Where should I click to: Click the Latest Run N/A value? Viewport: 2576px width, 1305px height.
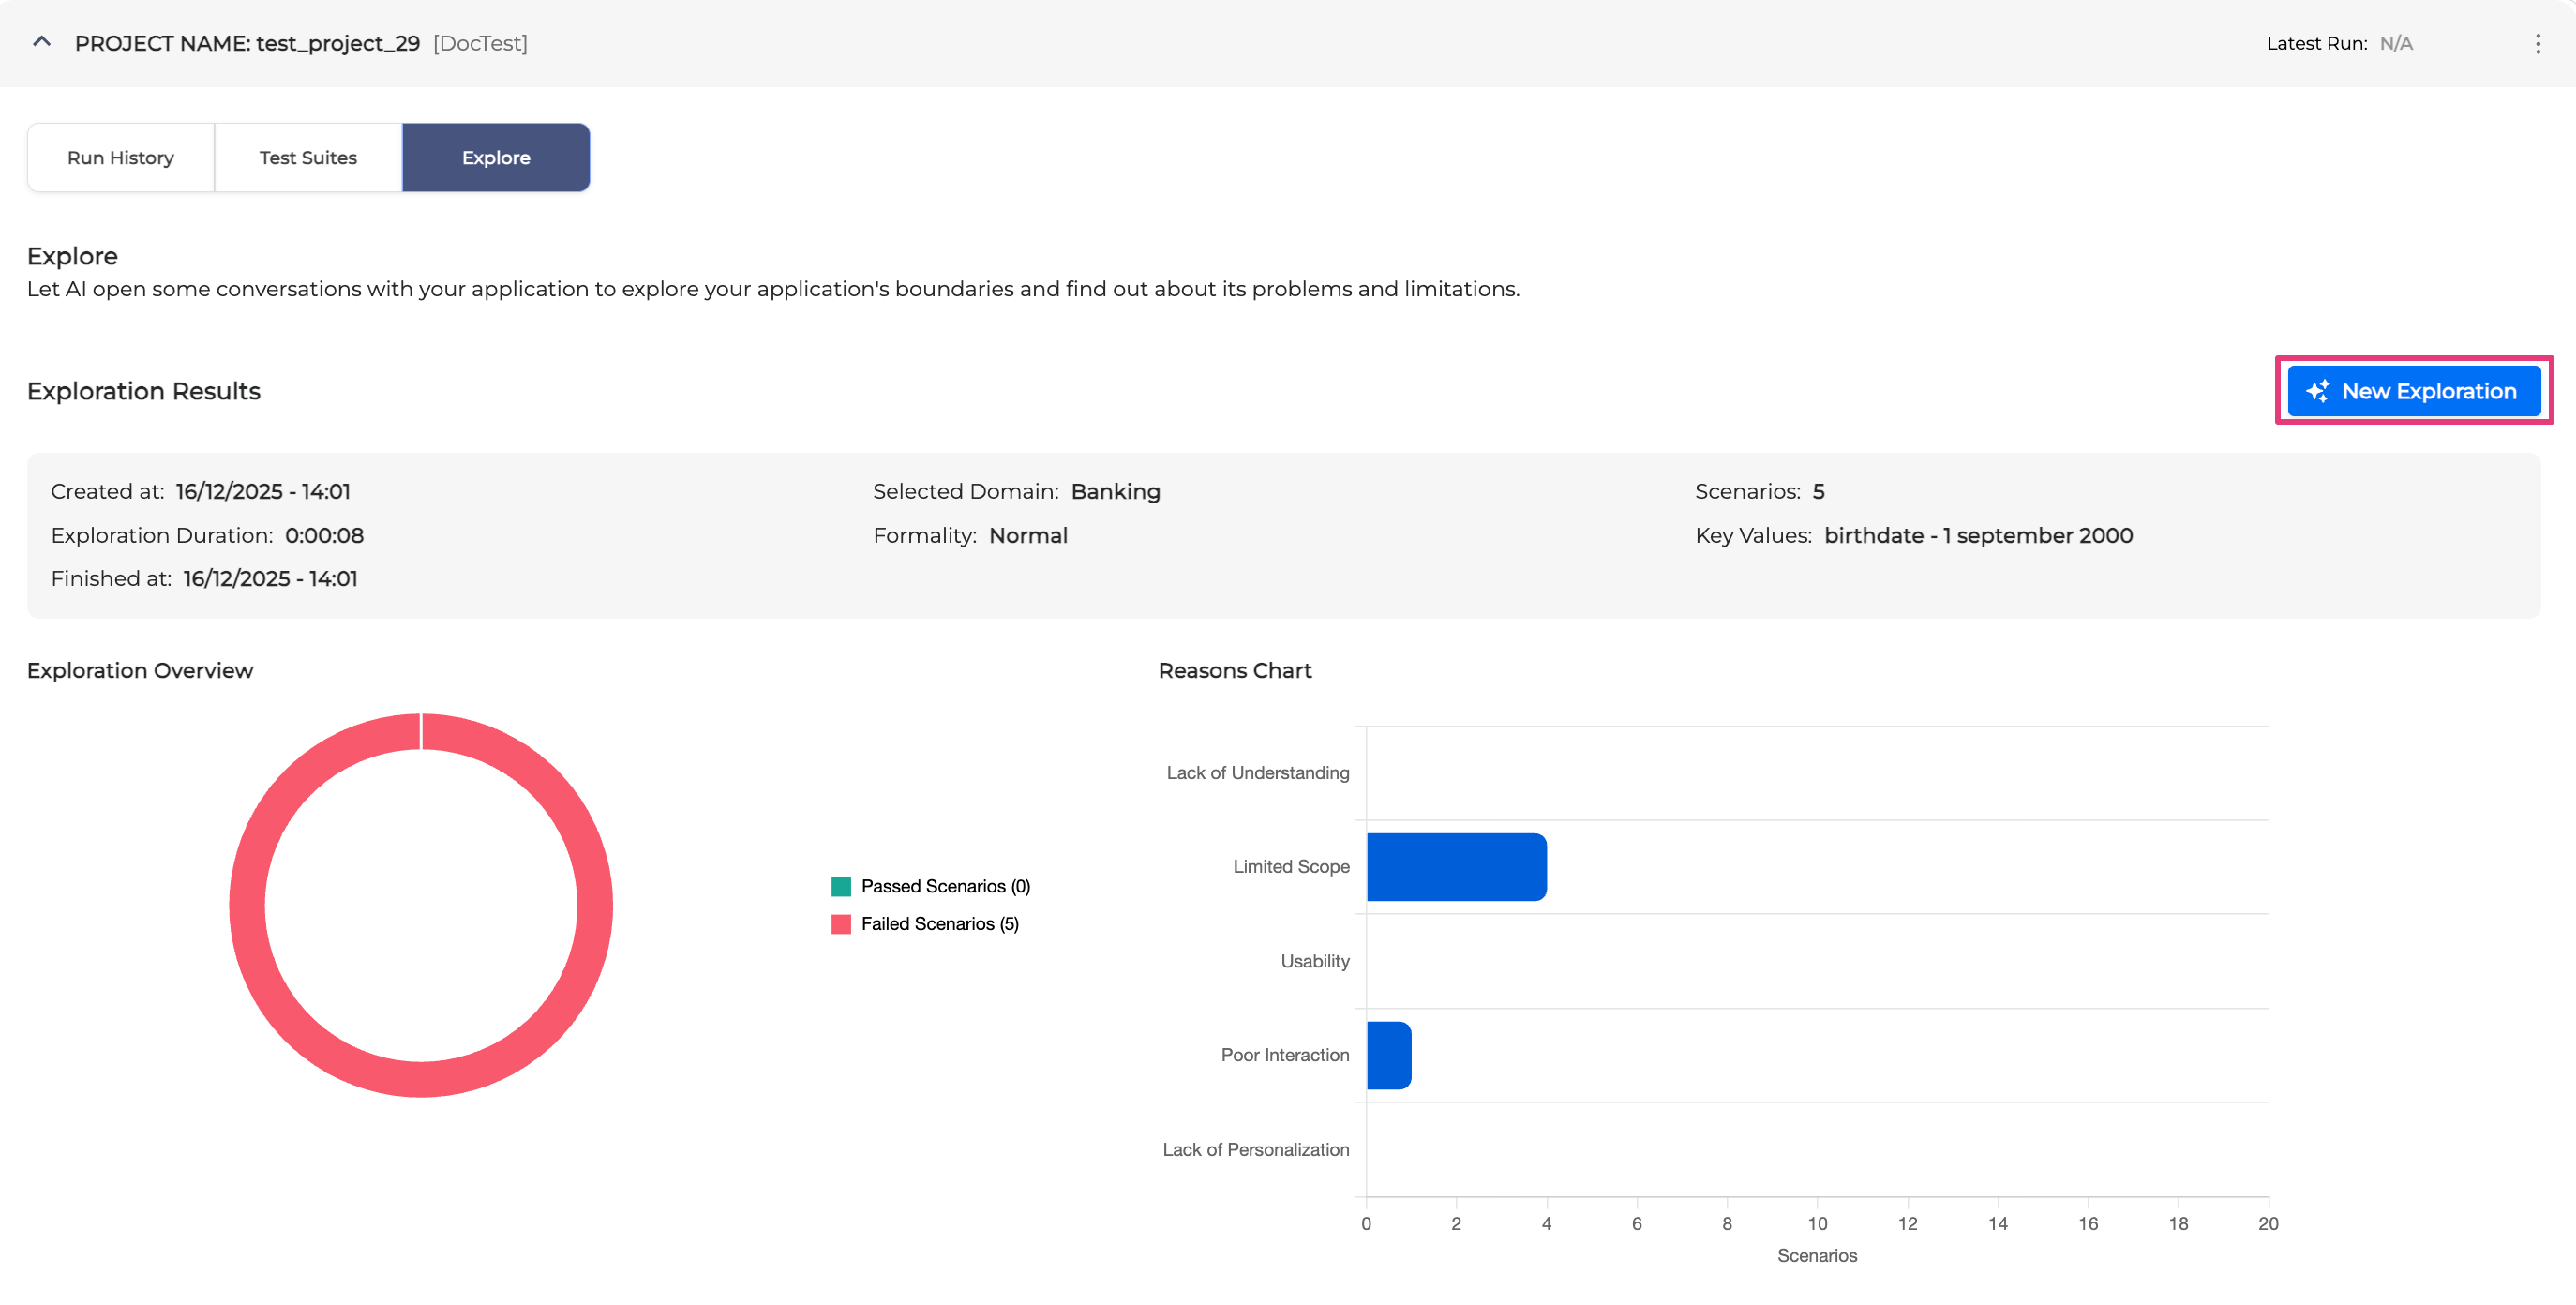tap(2396, 43)
